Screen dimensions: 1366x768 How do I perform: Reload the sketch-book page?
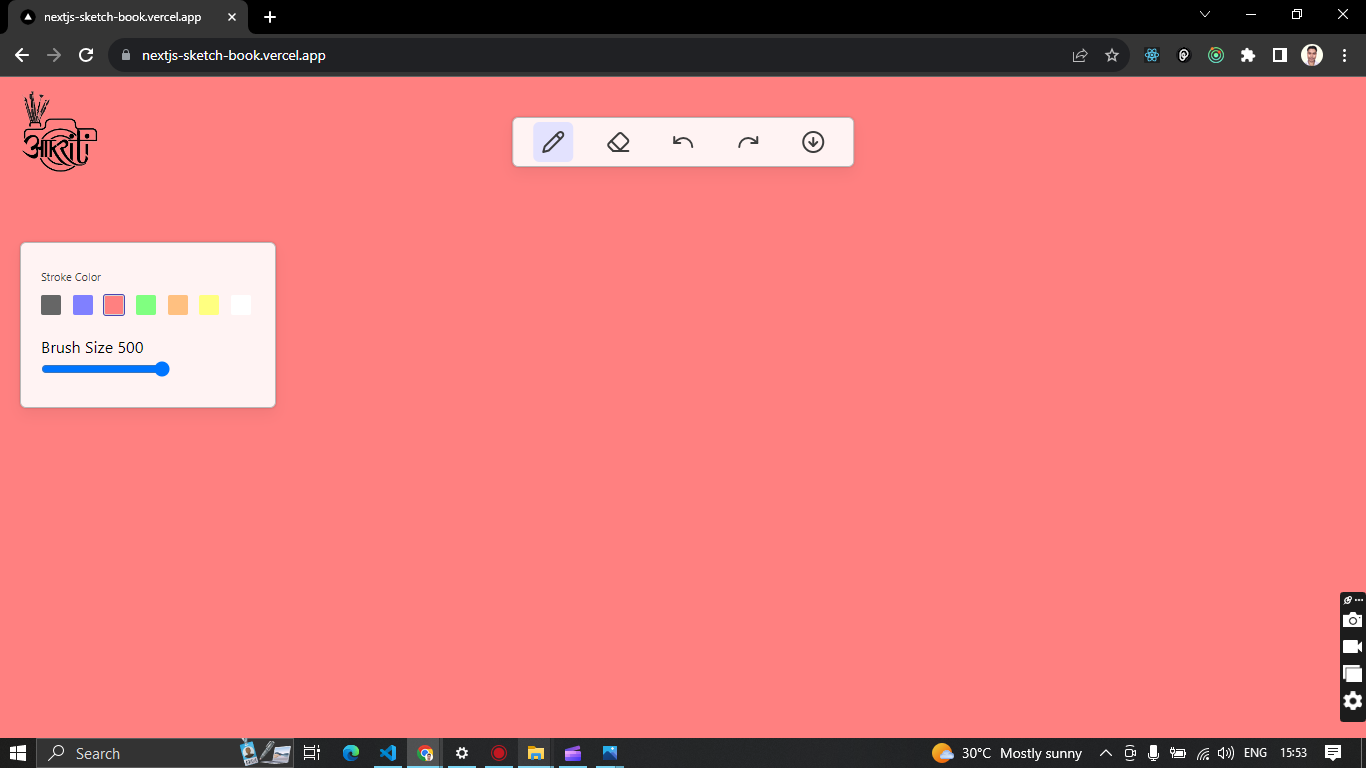[86, 55]
